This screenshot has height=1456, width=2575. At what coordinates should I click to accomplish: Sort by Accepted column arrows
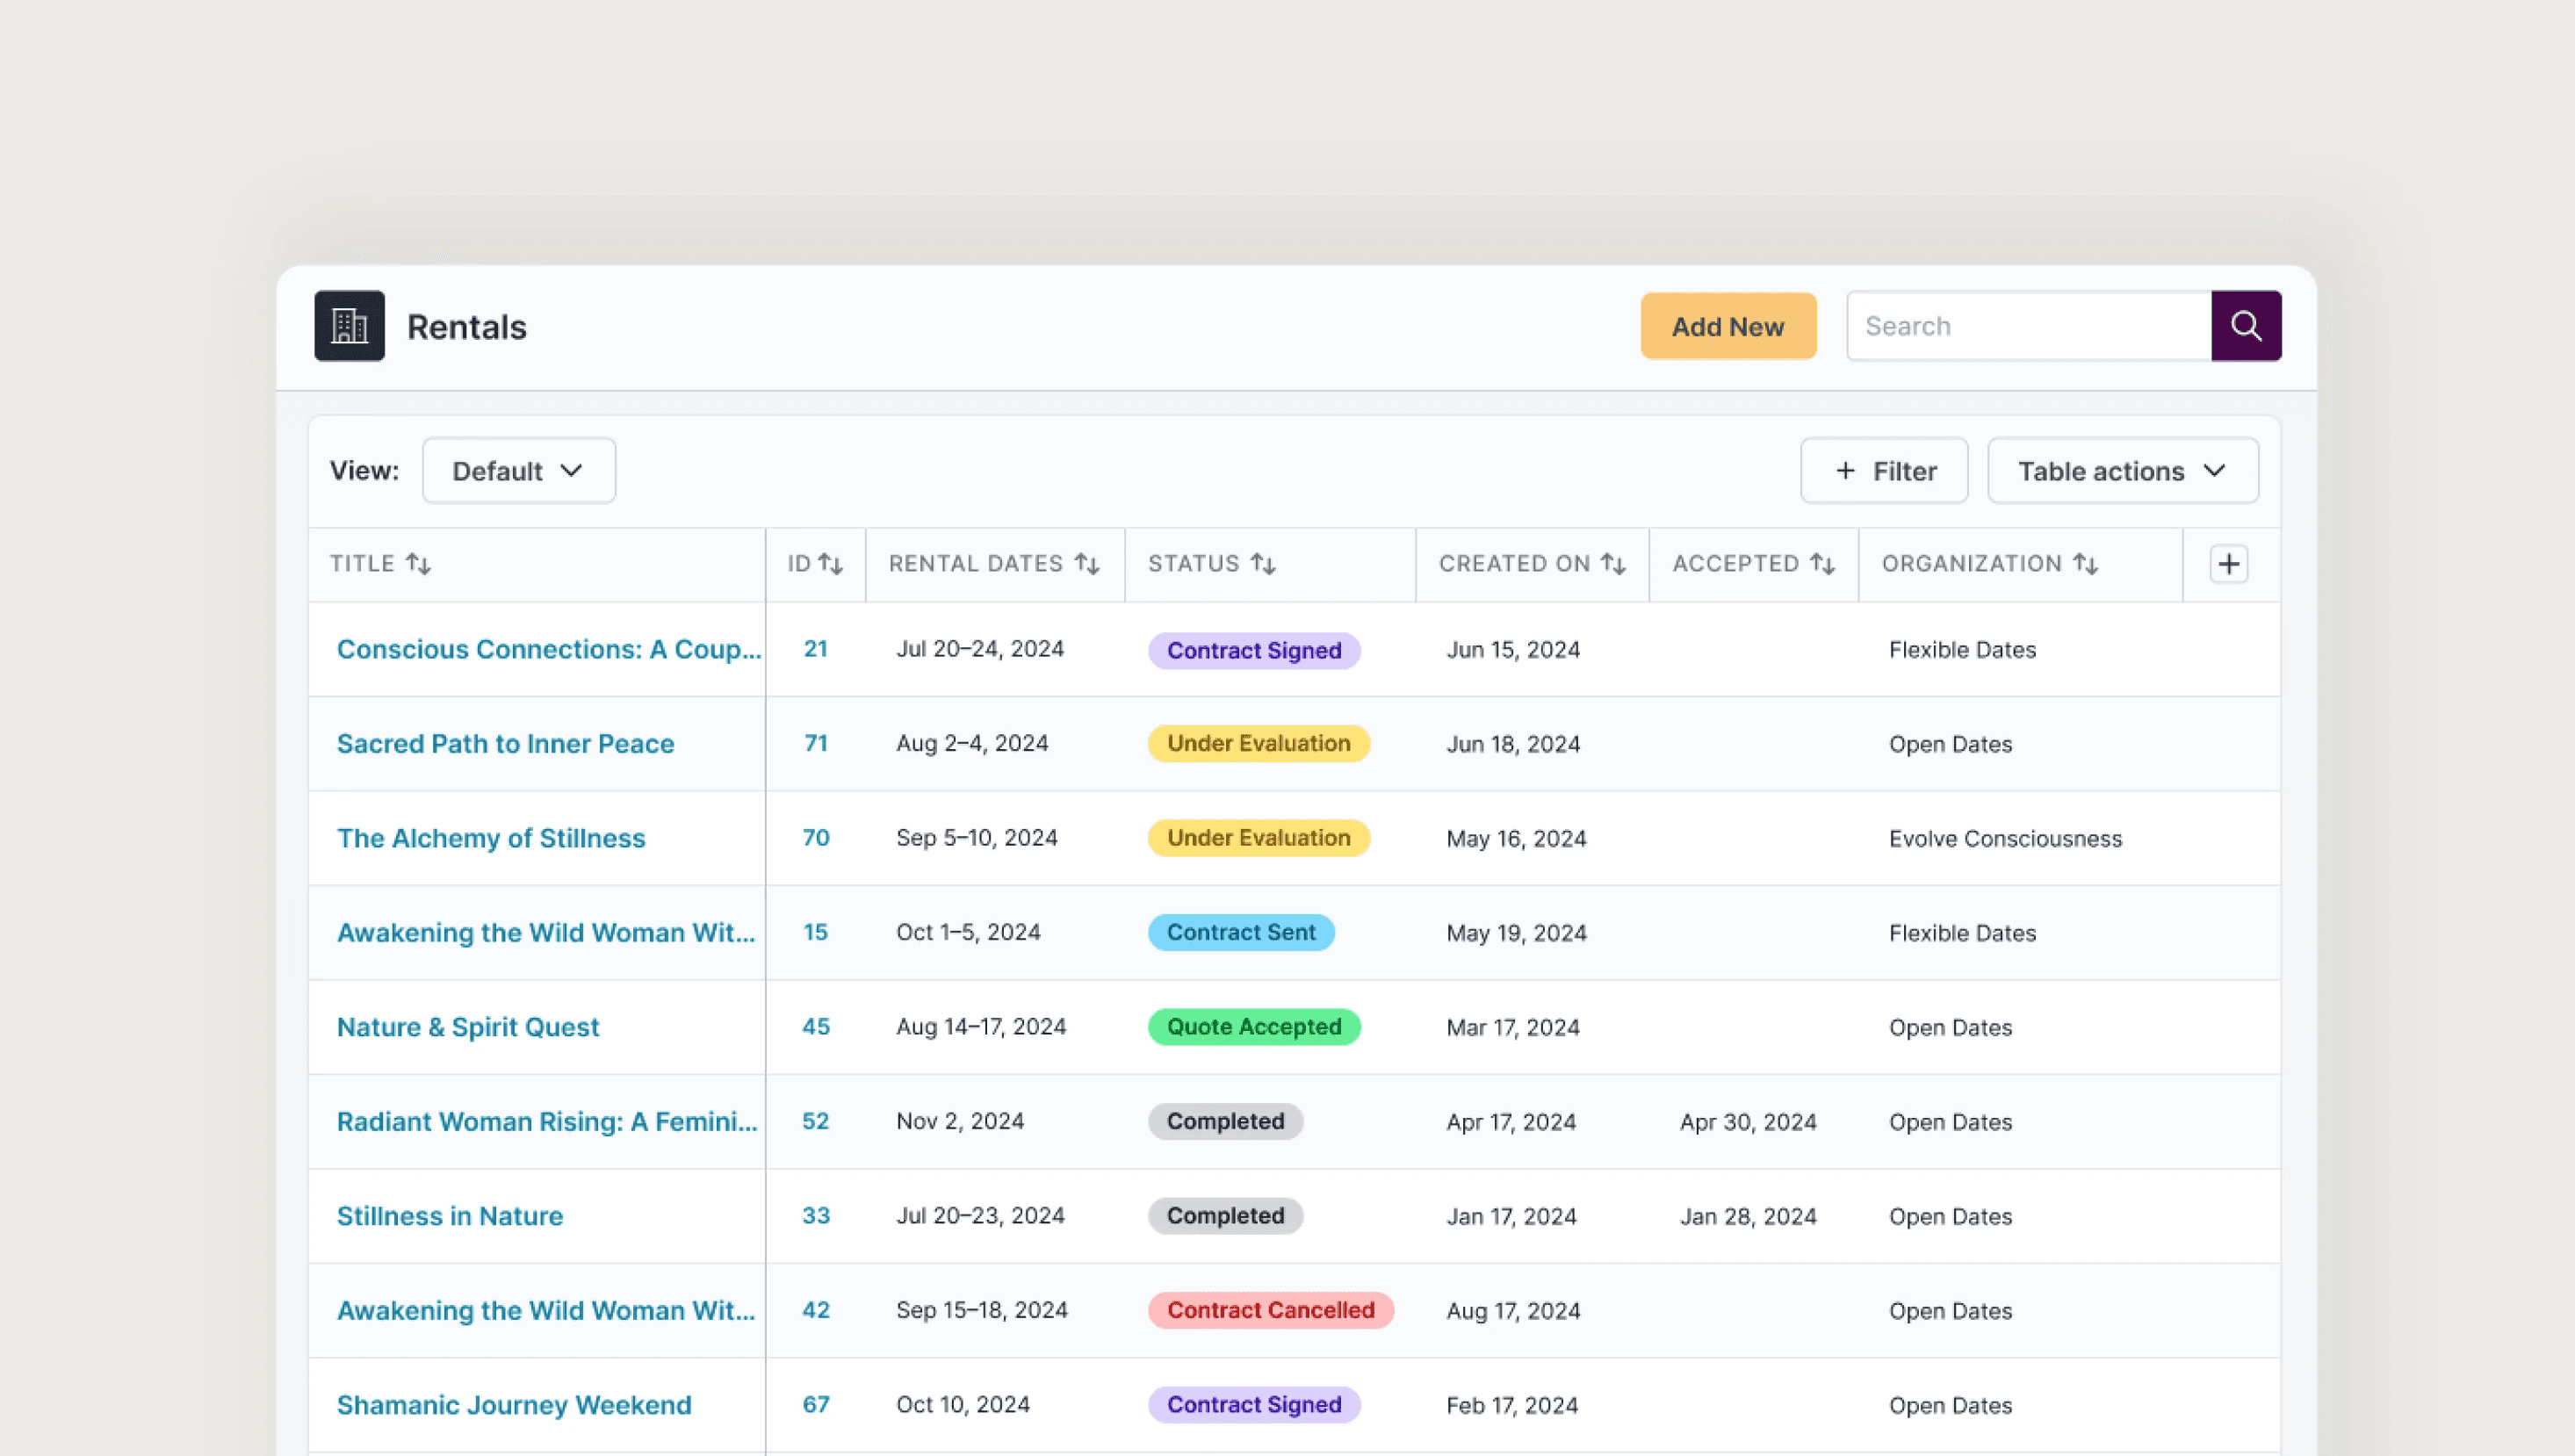point(1822,564)
